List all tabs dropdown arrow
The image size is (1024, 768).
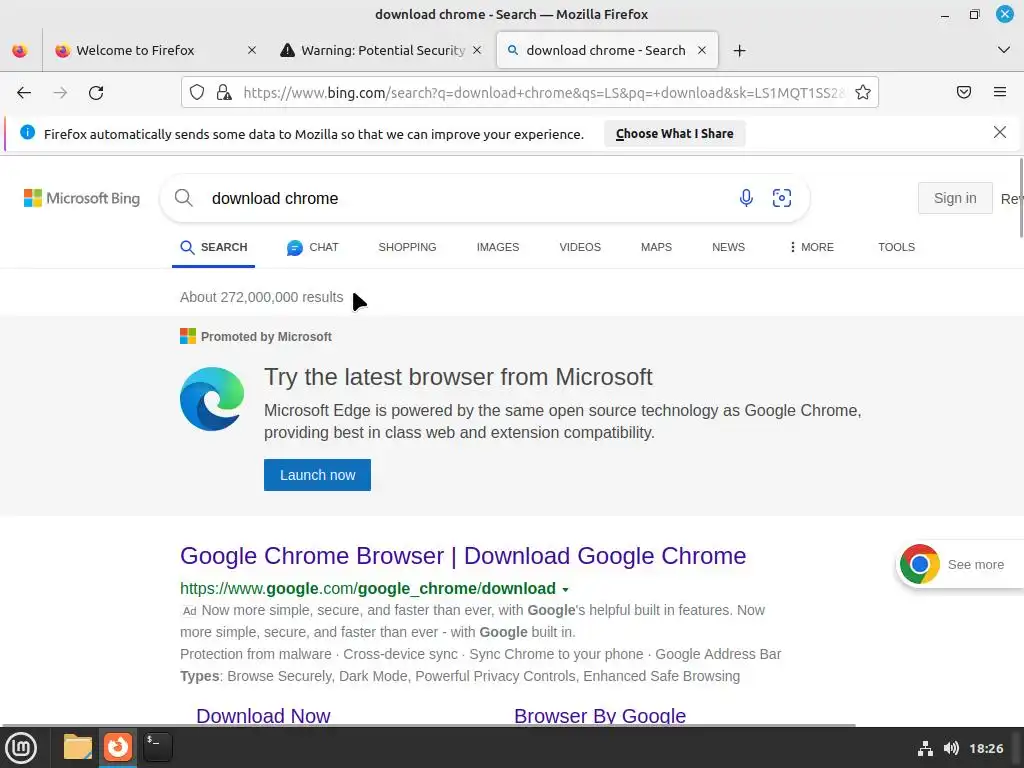pyautogui.click(x=1004, y=50)
